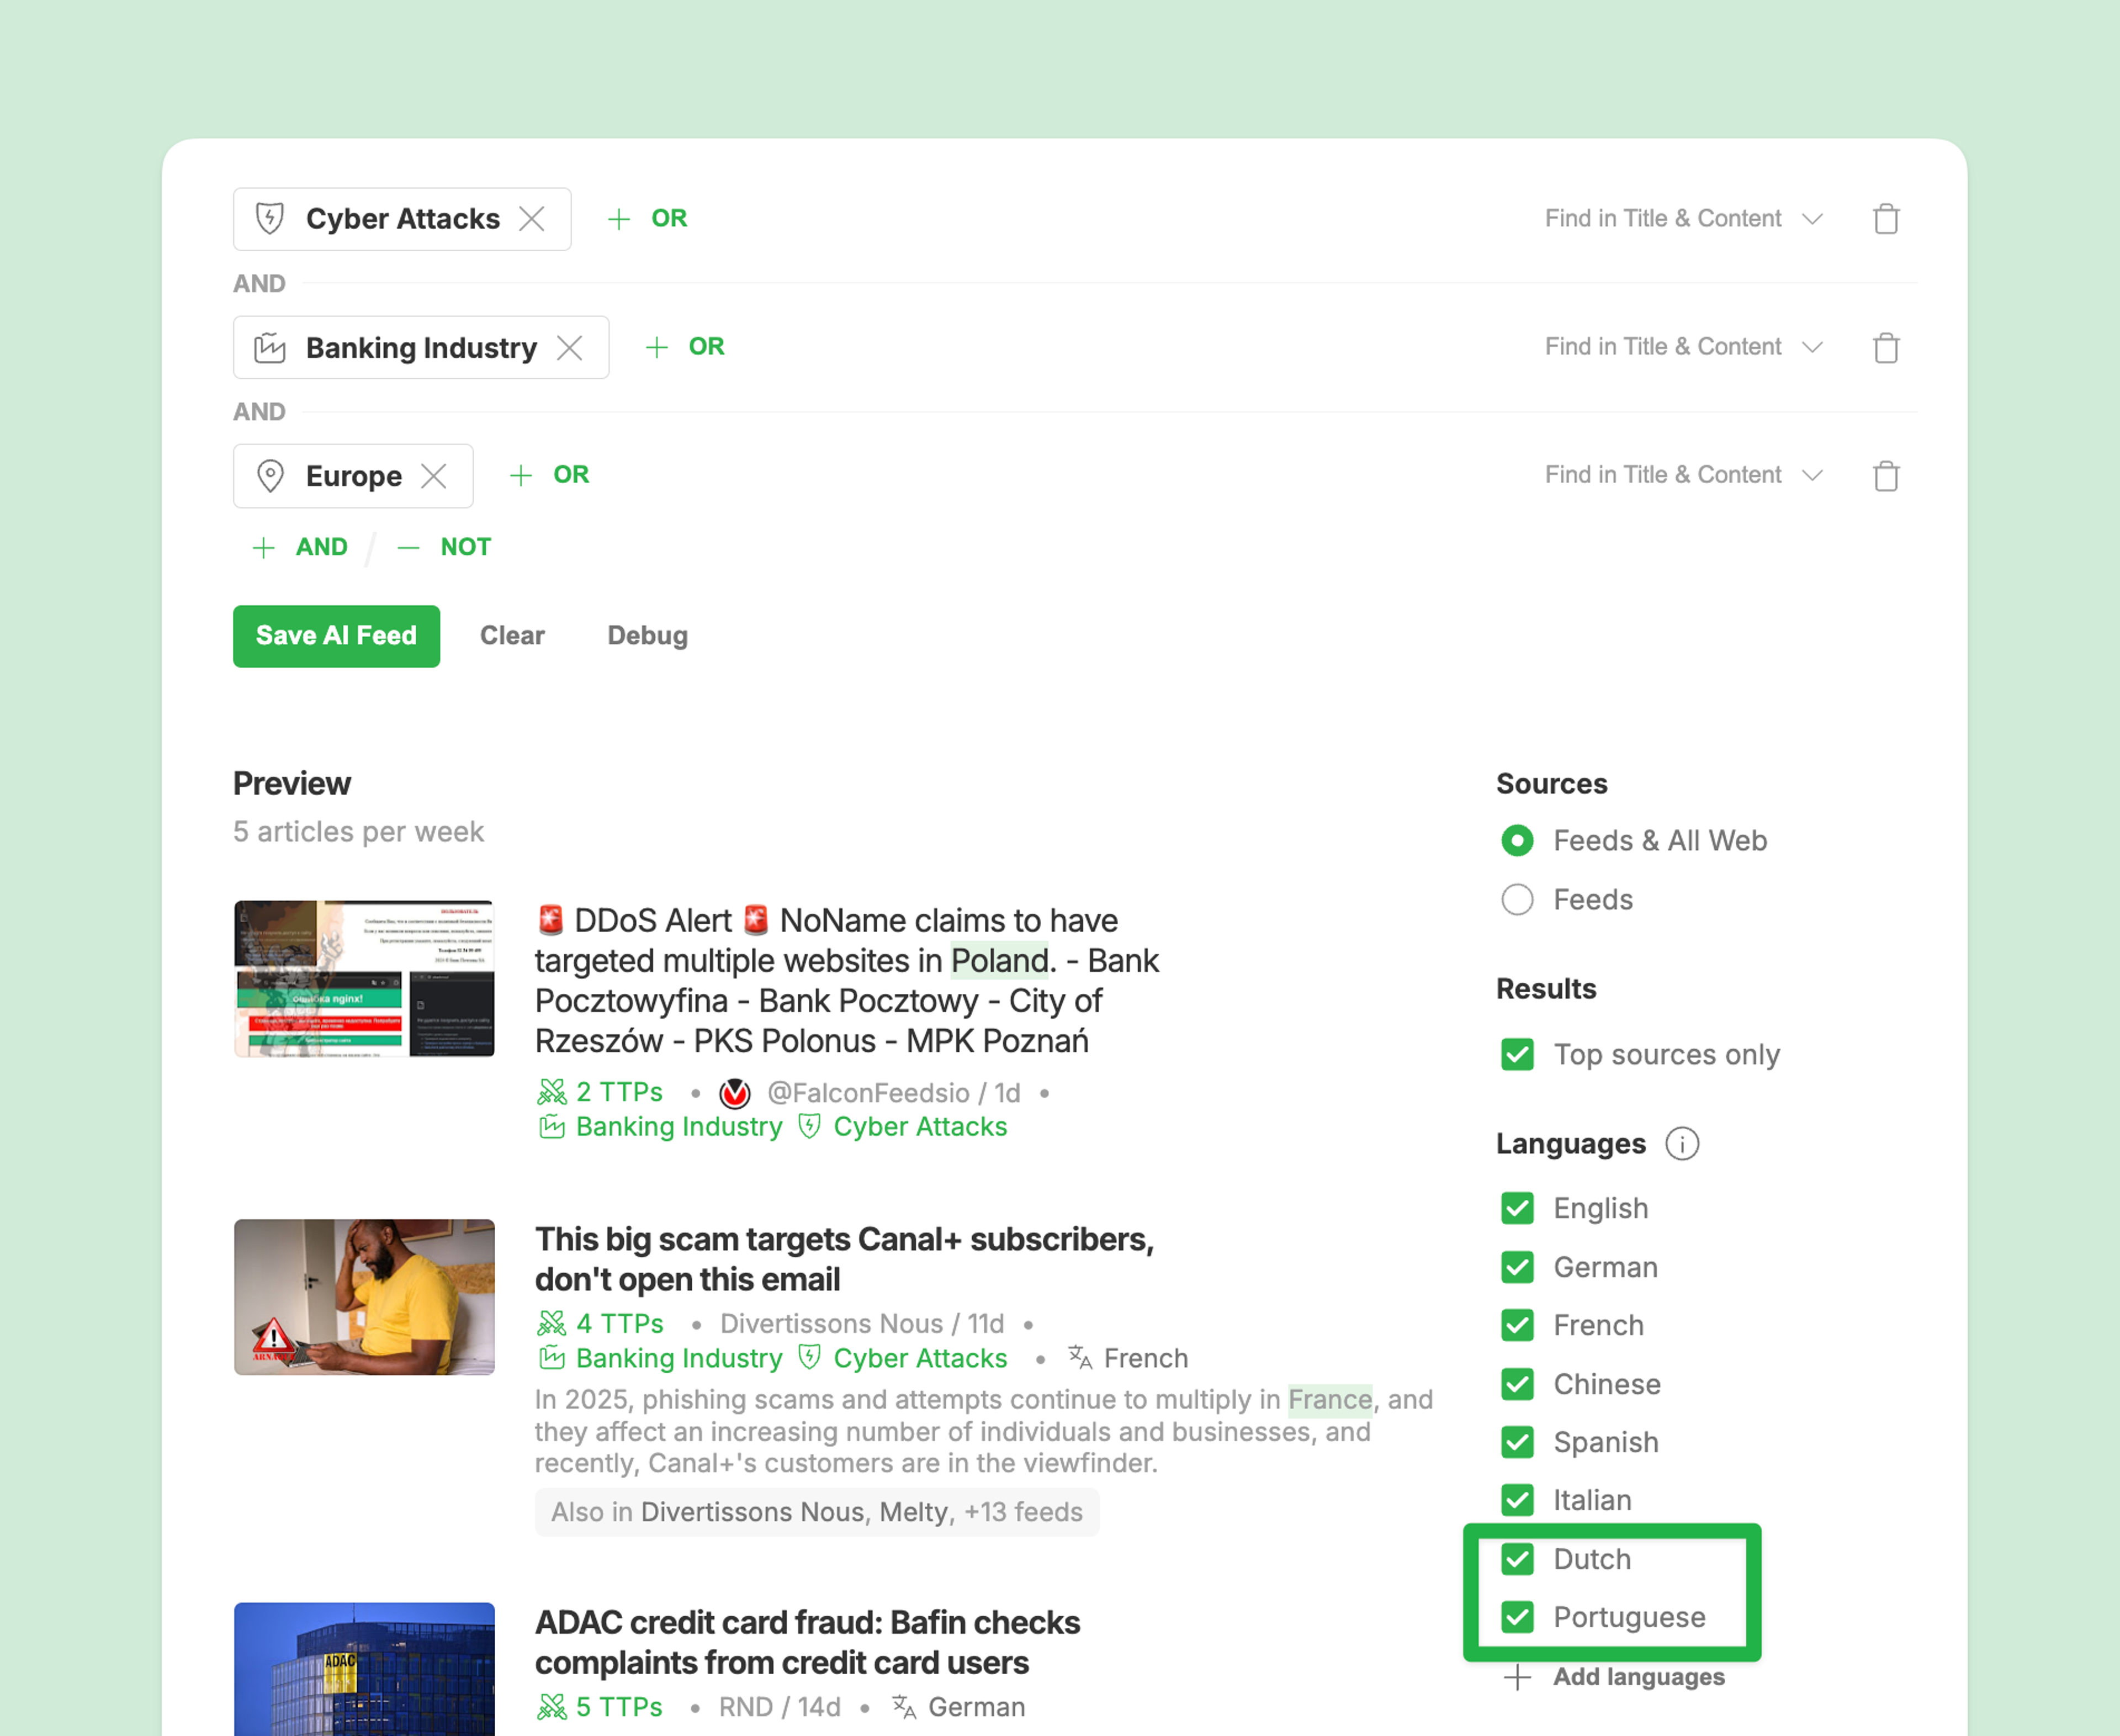Clear the feed query
Image resolution: width=2120 pixels, height=1736 pixels.
tap(512, 636)
